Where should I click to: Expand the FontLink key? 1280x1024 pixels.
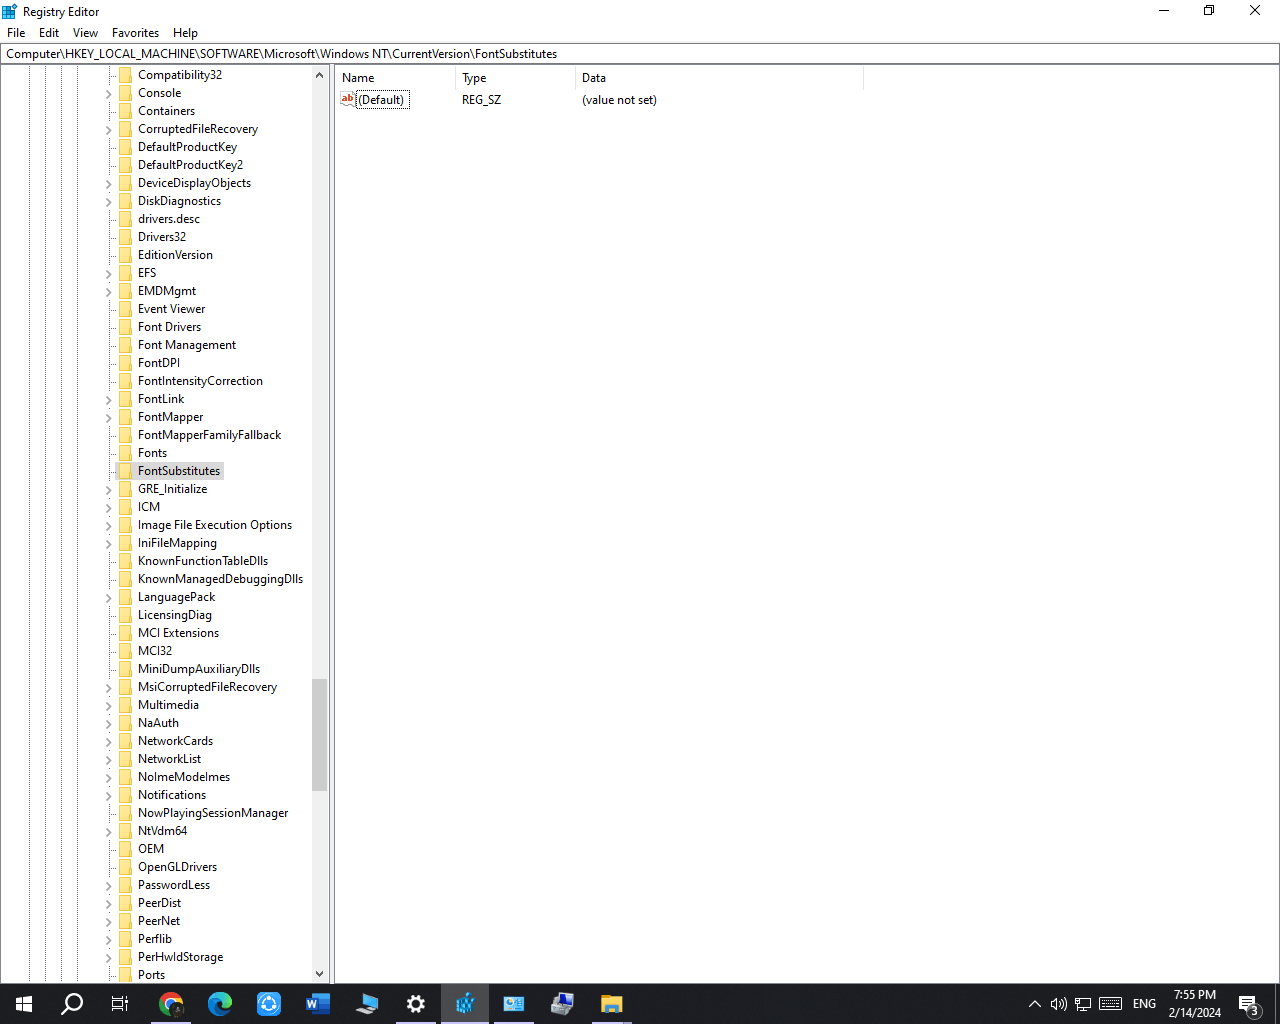(108, 400)
